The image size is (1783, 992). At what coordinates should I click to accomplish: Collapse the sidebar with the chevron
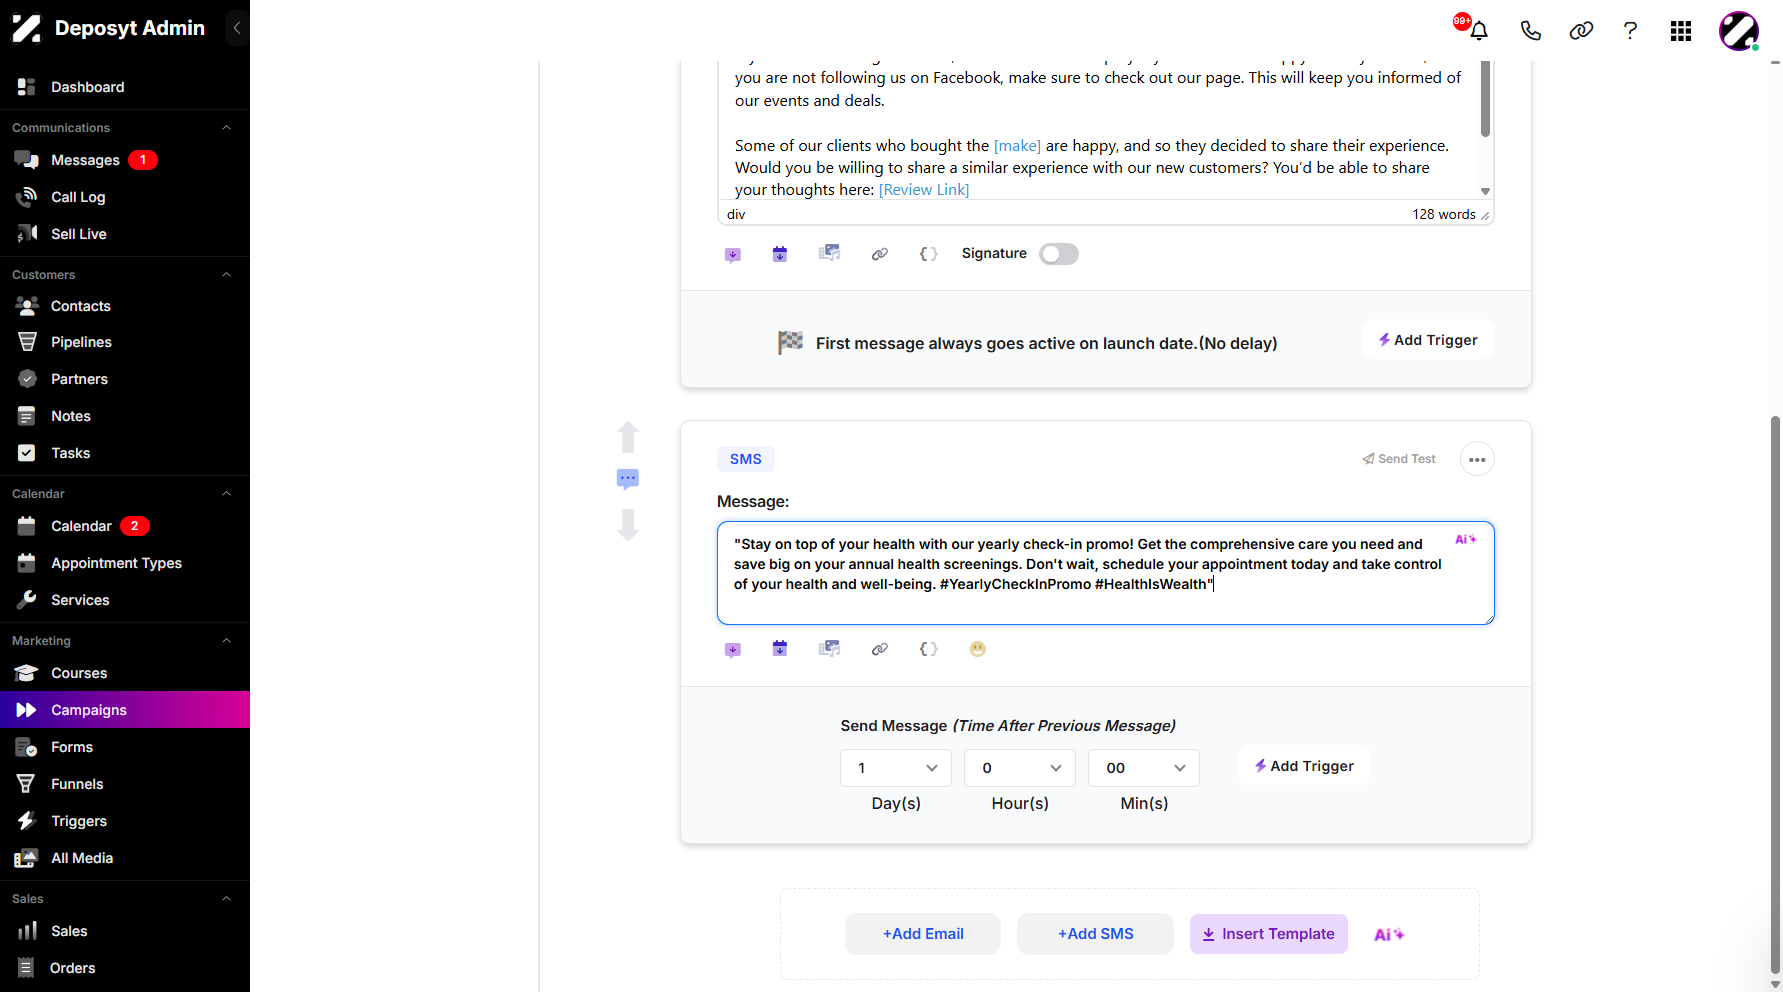coord(237,28)
